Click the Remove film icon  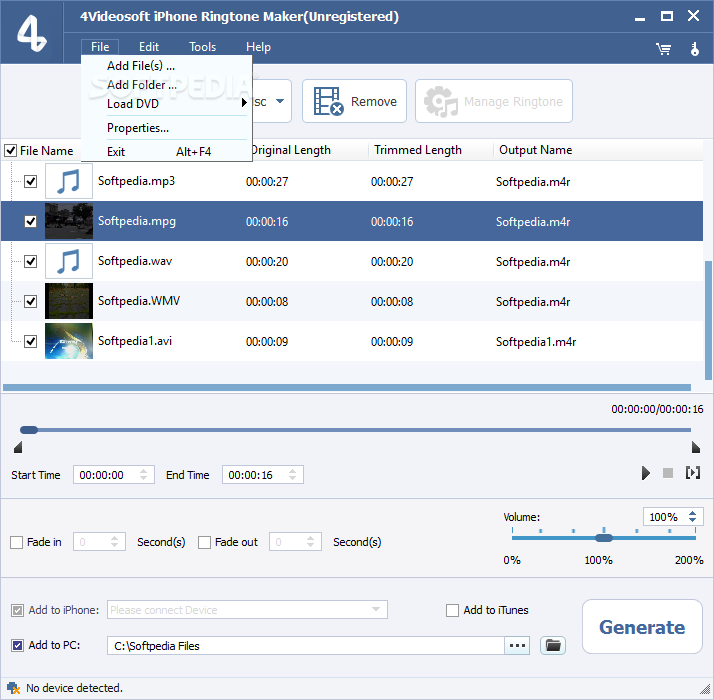coord(328,101)
